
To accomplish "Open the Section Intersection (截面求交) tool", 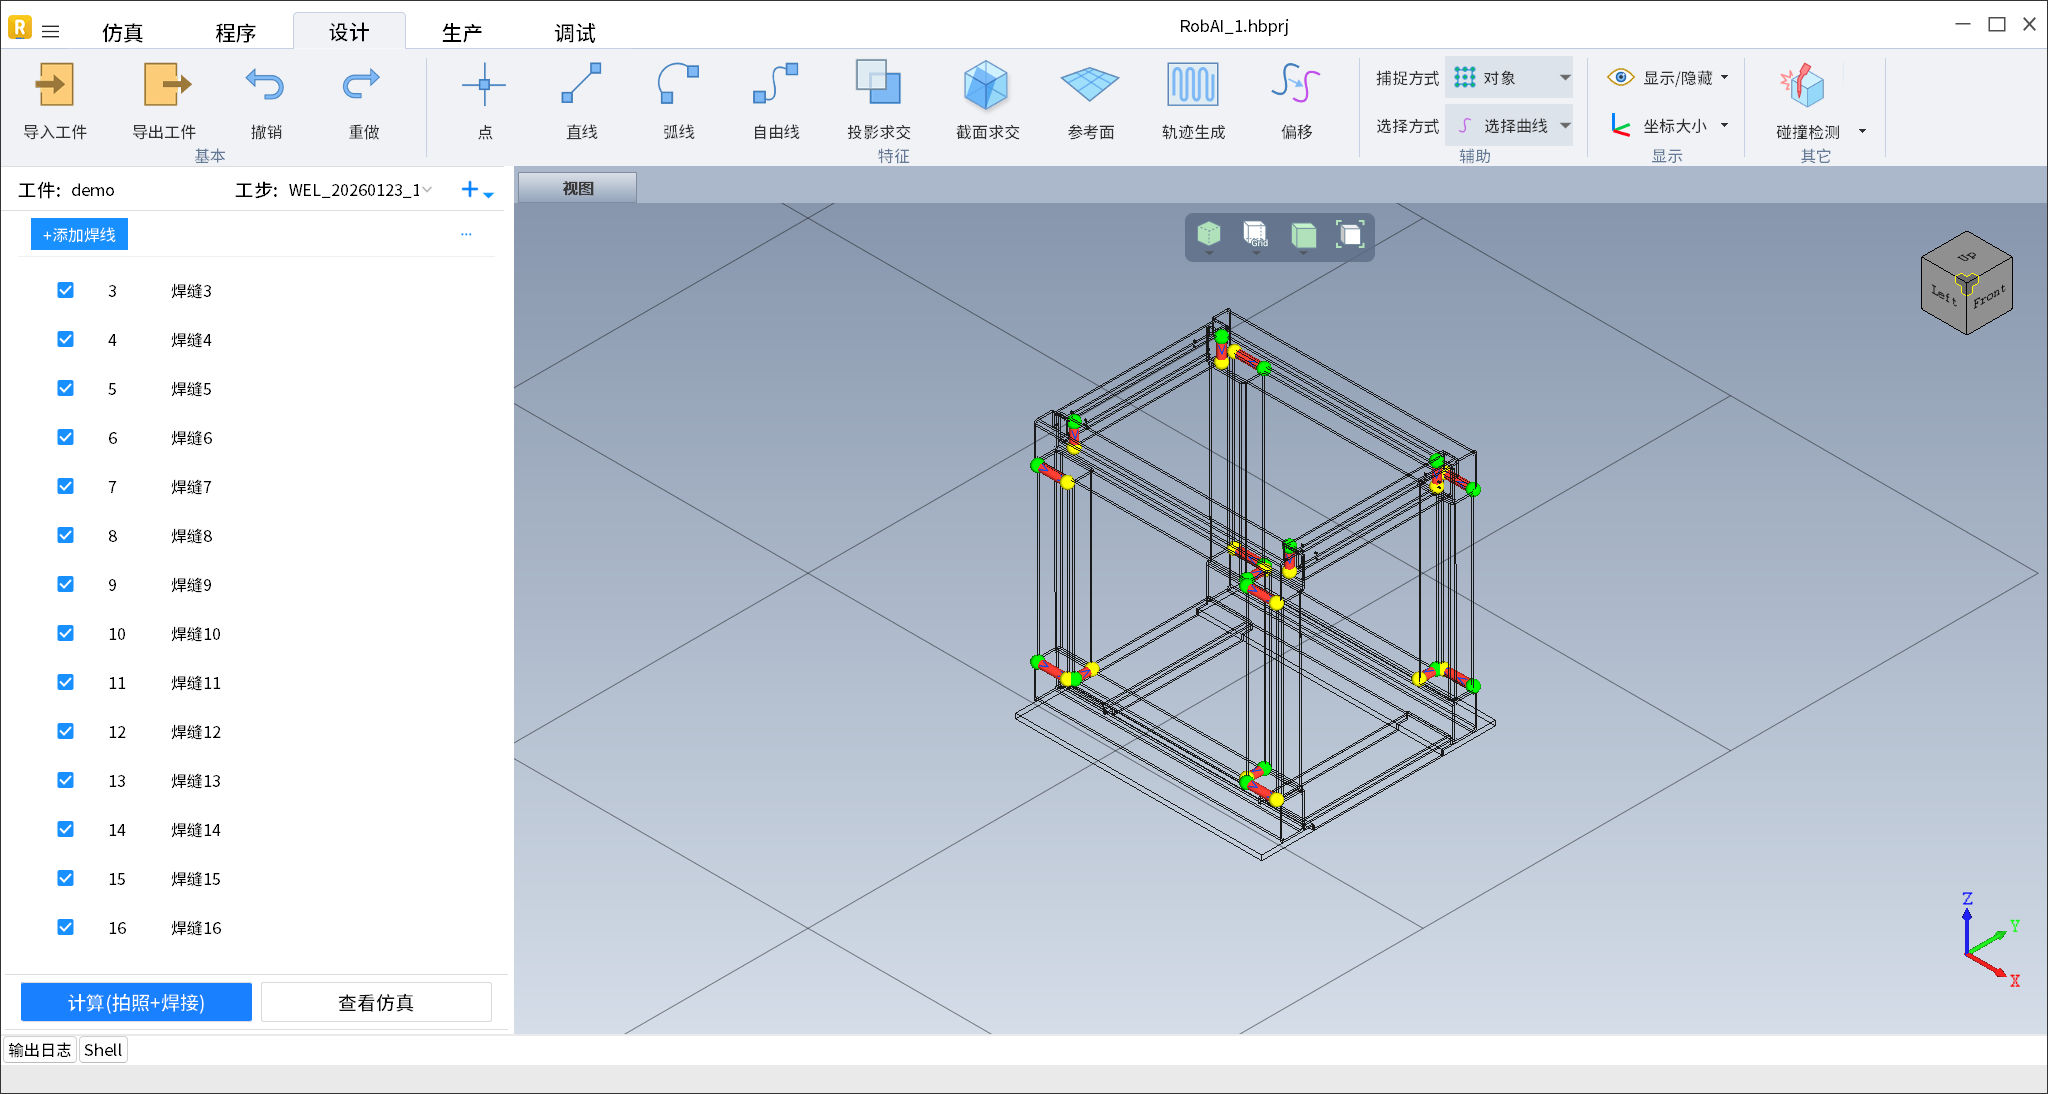I will pos(986,86).
